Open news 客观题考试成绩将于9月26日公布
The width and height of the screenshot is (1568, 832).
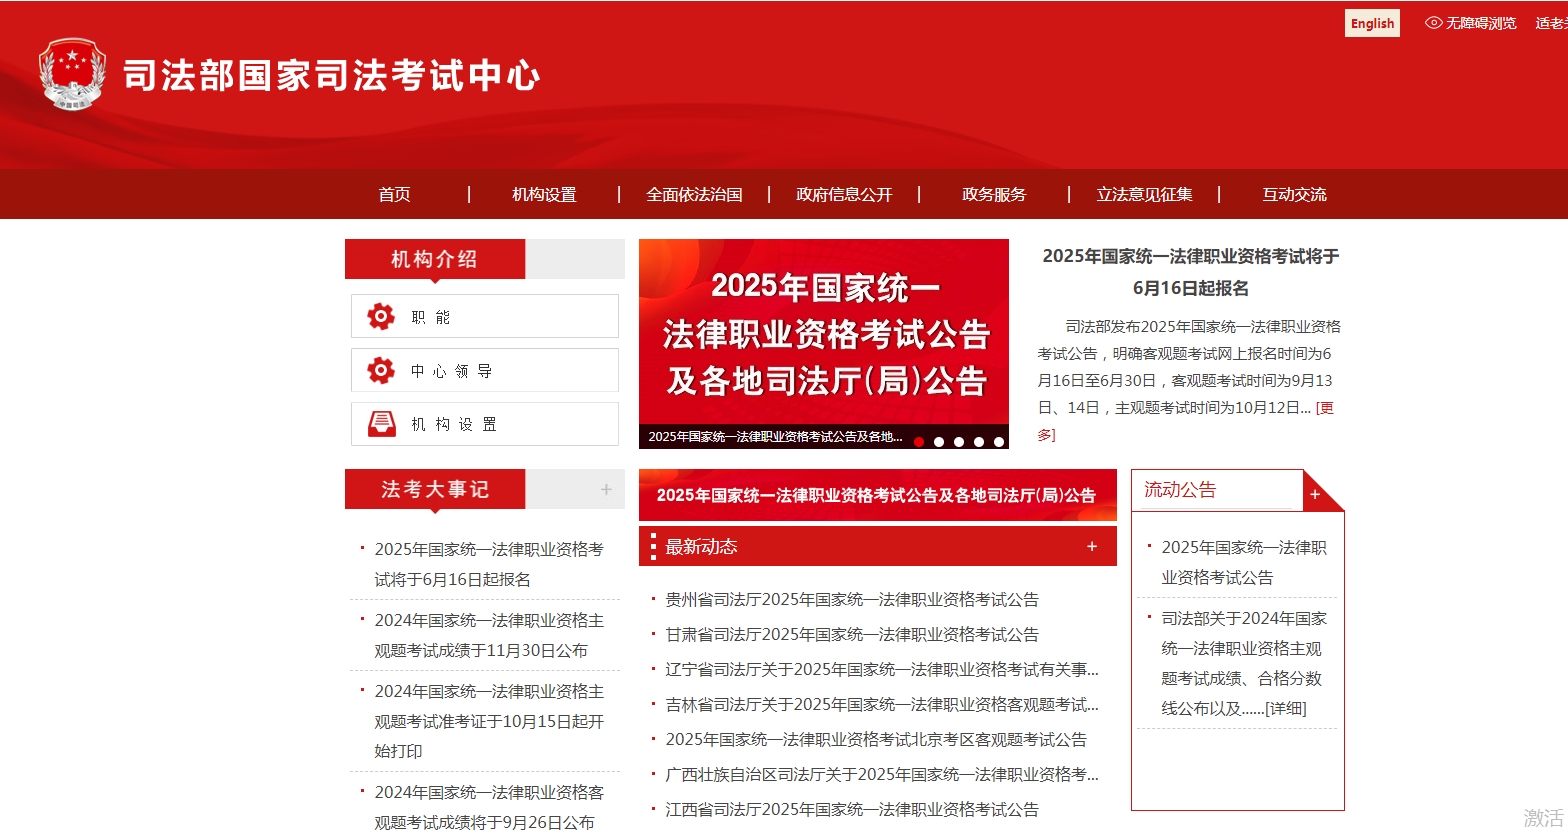click(489, 807)
